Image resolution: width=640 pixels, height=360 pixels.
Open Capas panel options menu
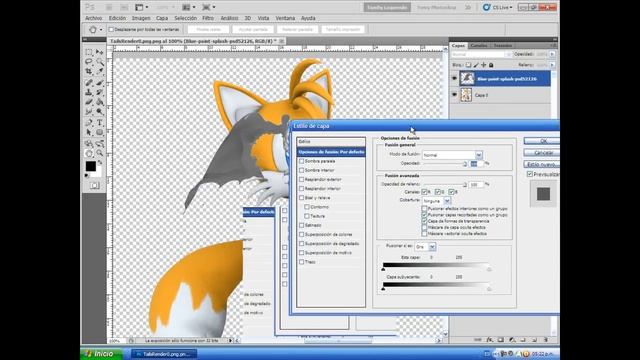[553, 46]
